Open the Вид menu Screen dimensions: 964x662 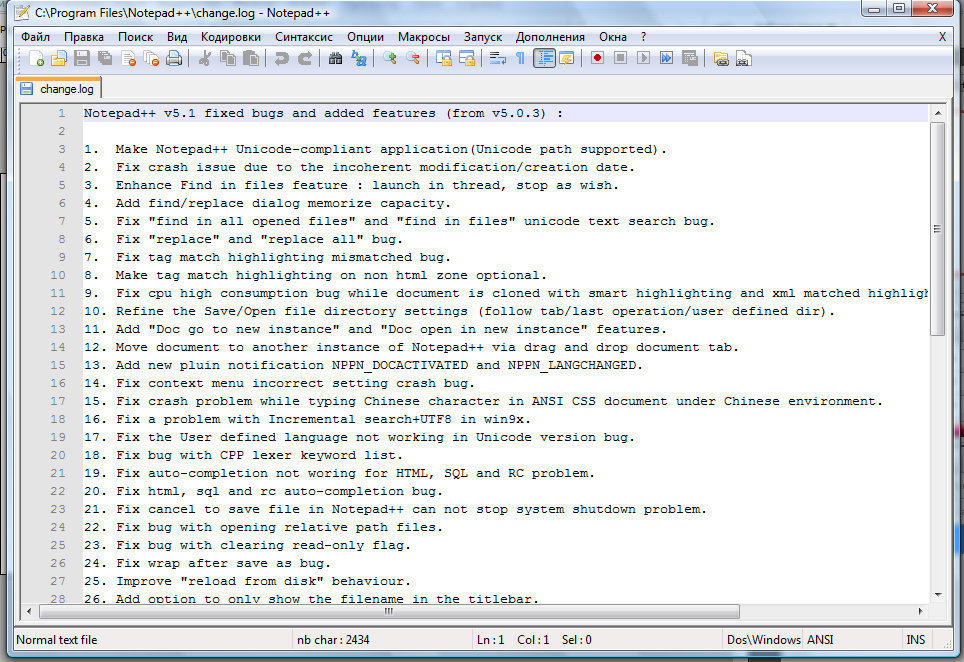[177, 37]
